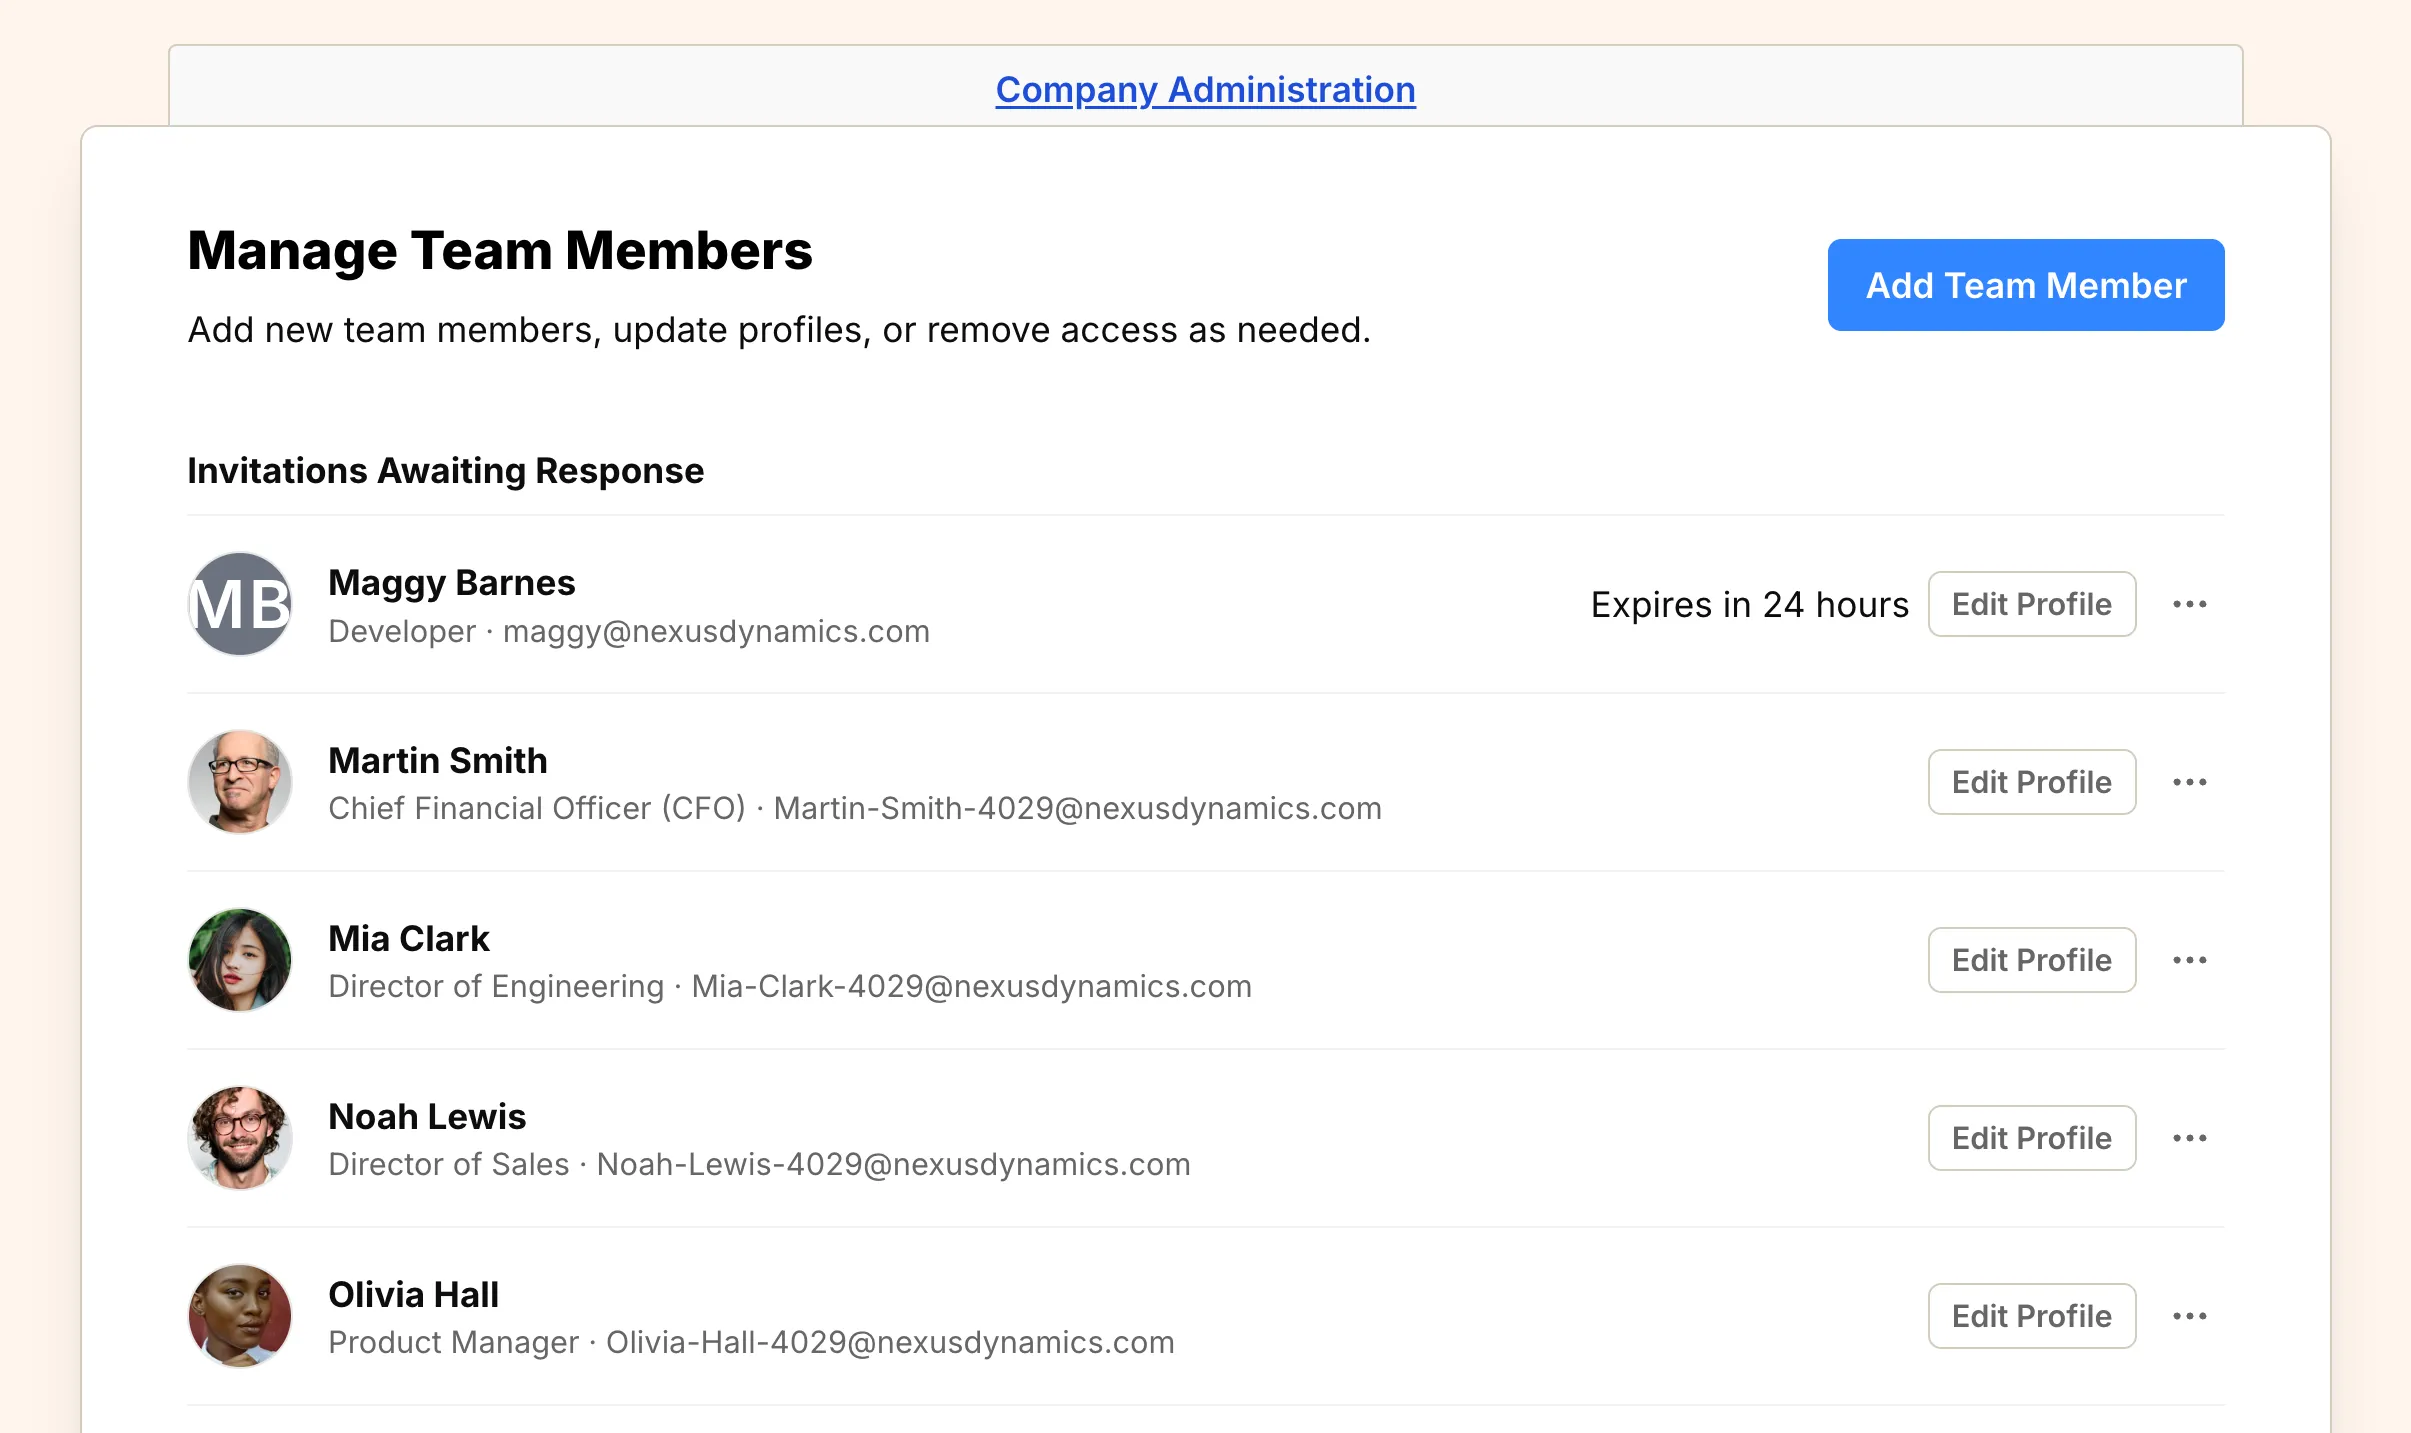Click Maggy's email address maggy@nexusdynamics.com

pos(715,631)
